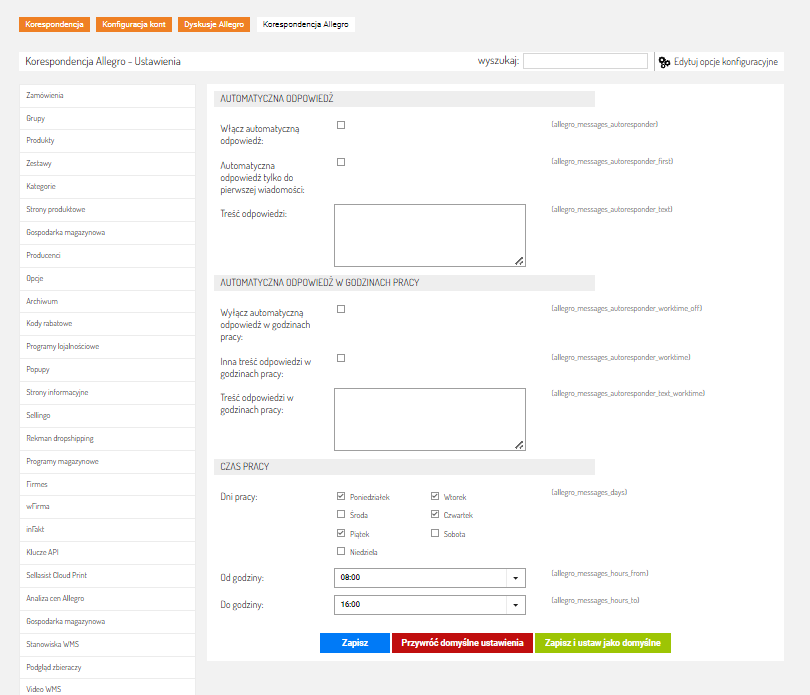This screenshot has height=695, width=810.
Task: Click the gears icon beside Edytuj opcje konfiguracyjne
Action: point(664,62)
